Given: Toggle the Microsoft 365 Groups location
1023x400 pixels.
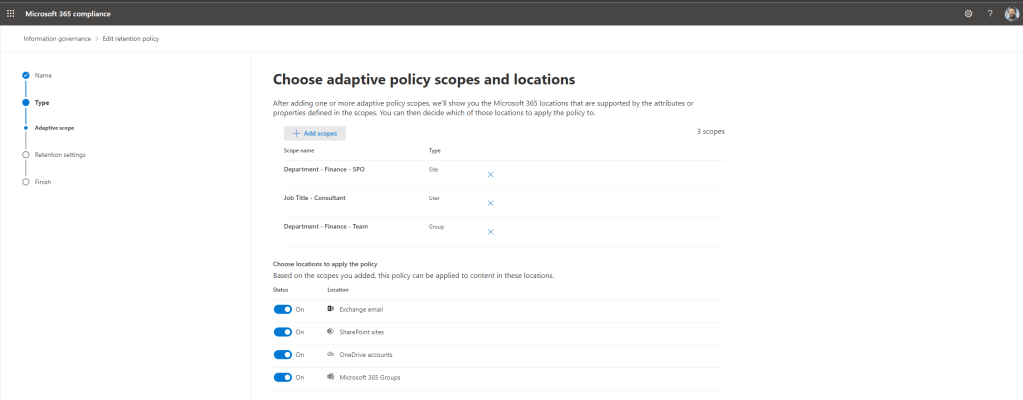Looking at the screenshot, I should click(x=283, y=377).
